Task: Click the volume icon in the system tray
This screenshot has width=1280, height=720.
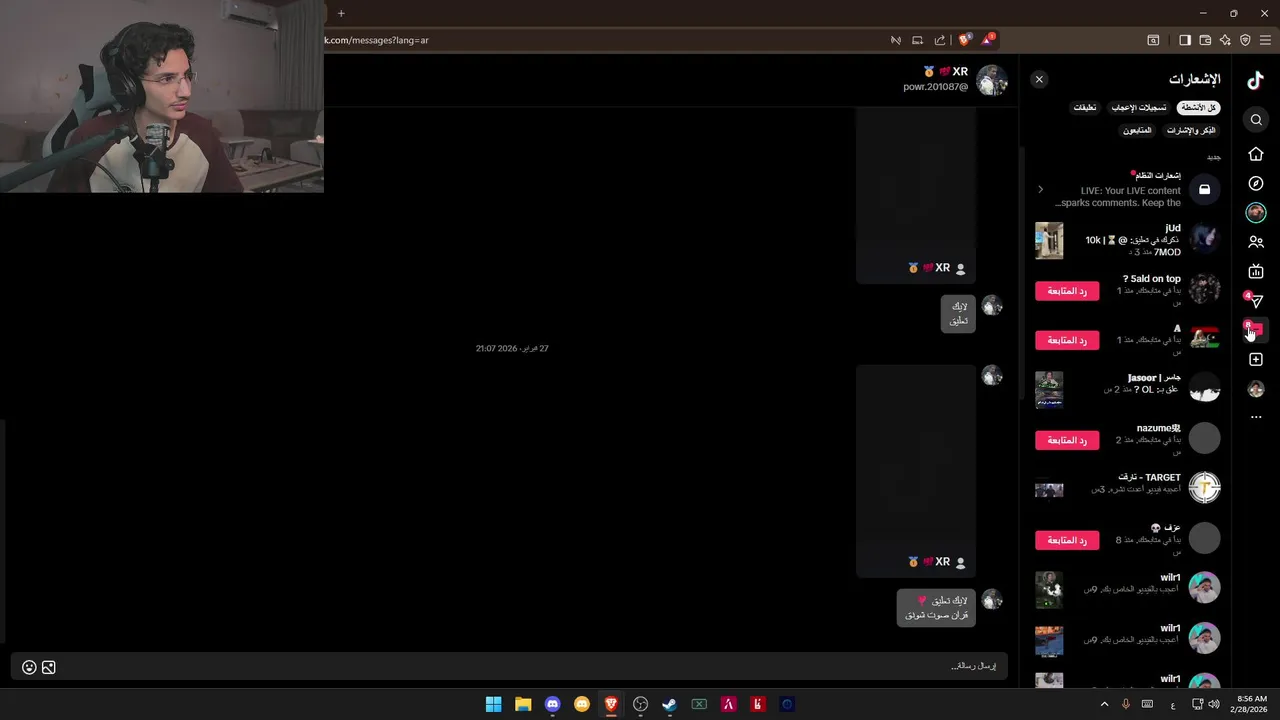Action: click(1214, 704)
